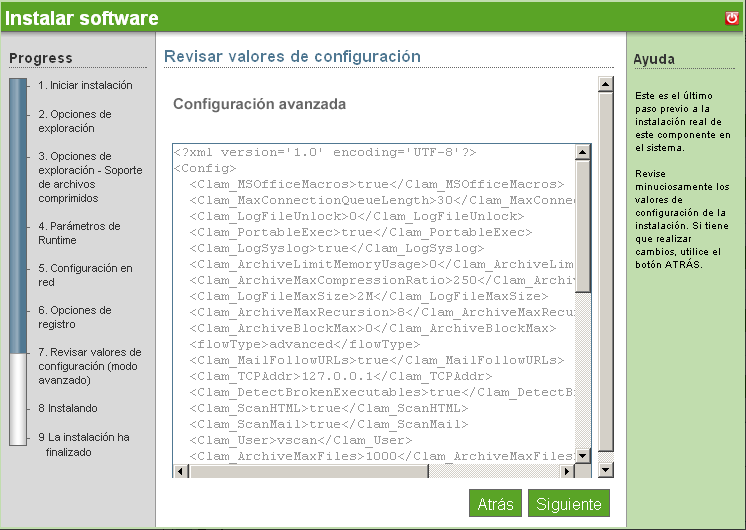Image resolution: width=746 pixels, height=530 pixels.
Task: Click the Clam_ArchiveMaxFiles line
Action: (381, 456)
